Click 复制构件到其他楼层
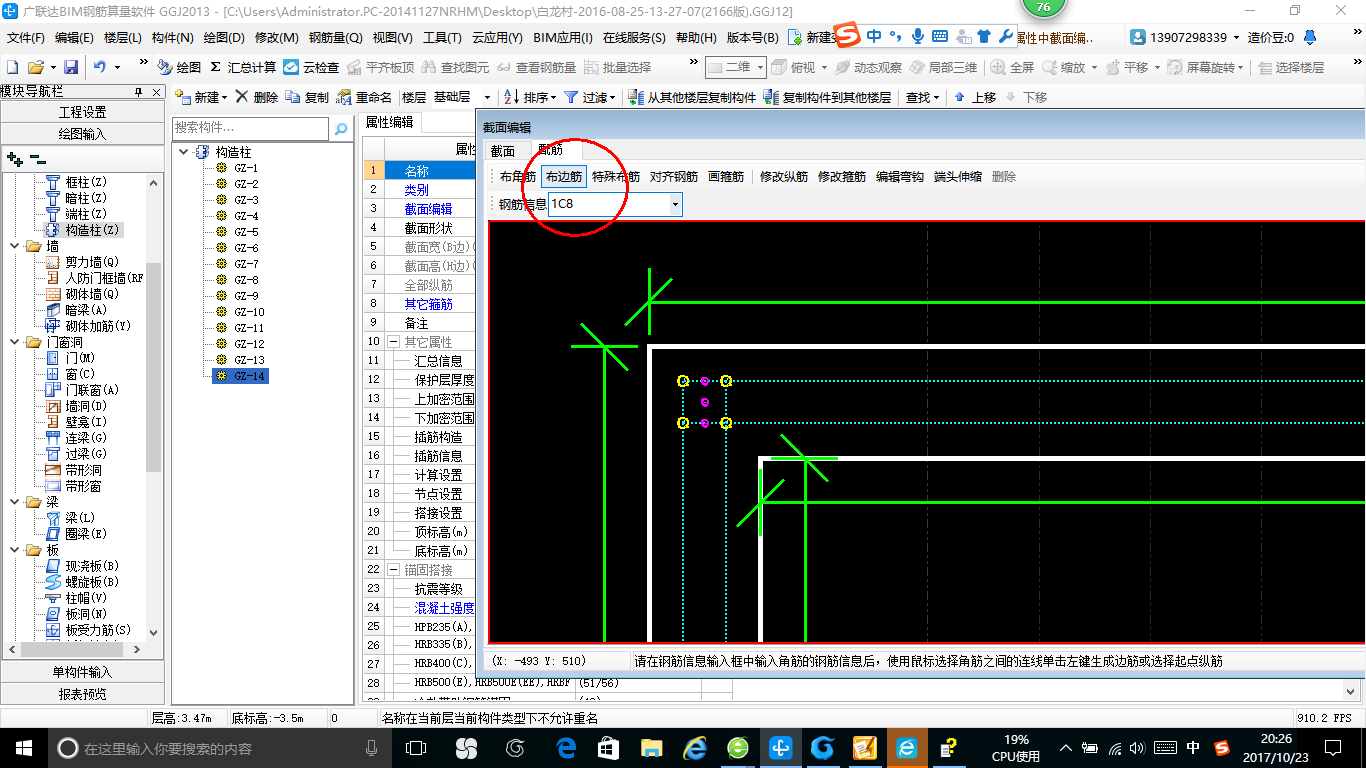This screenshot has width=1366, height=768. pyautogui.click(x=827, y=97)
